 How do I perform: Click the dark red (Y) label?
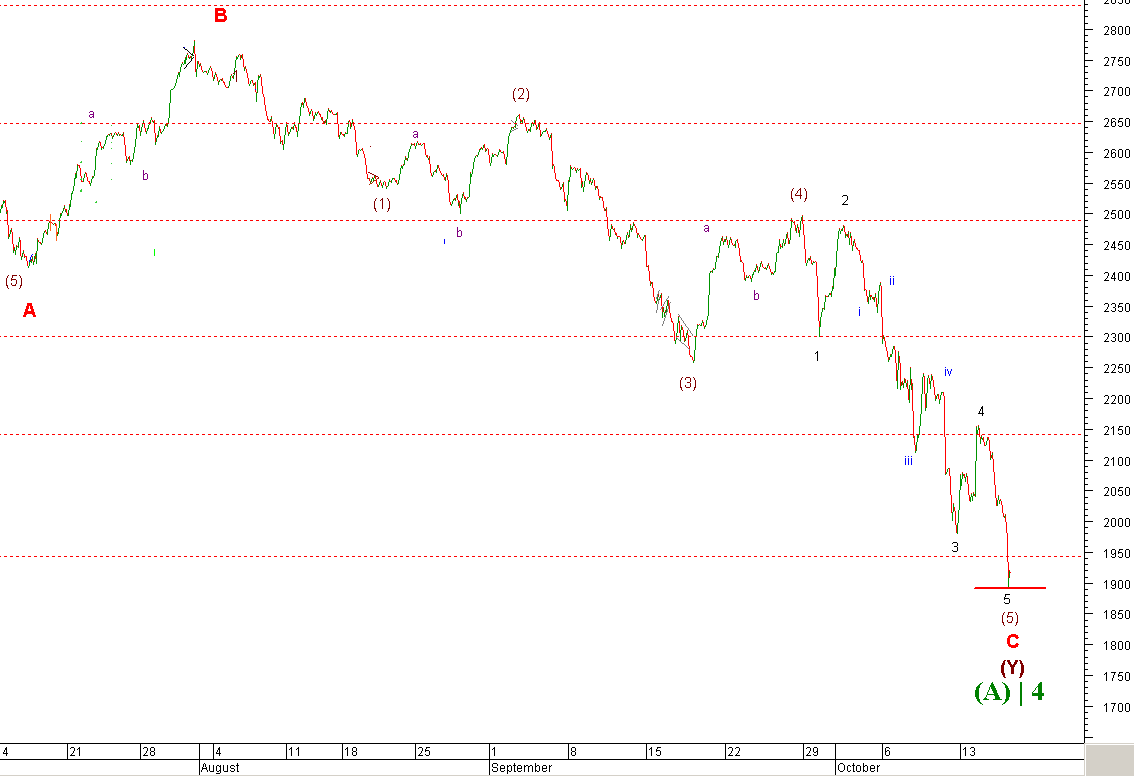pos(1012,667)
